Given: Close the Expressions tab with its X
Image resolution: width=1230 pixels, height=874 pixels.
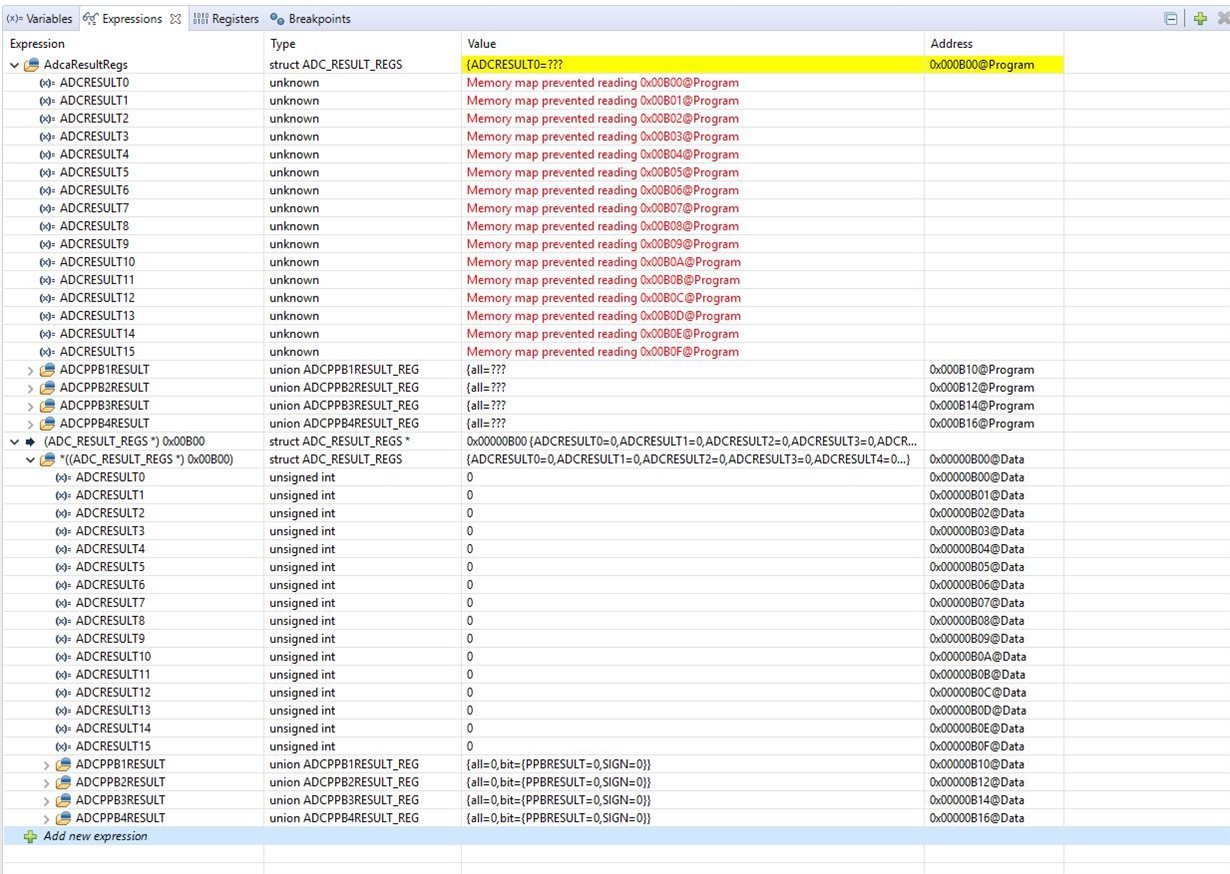Looking at the screenshot, I should click(175, 19).
